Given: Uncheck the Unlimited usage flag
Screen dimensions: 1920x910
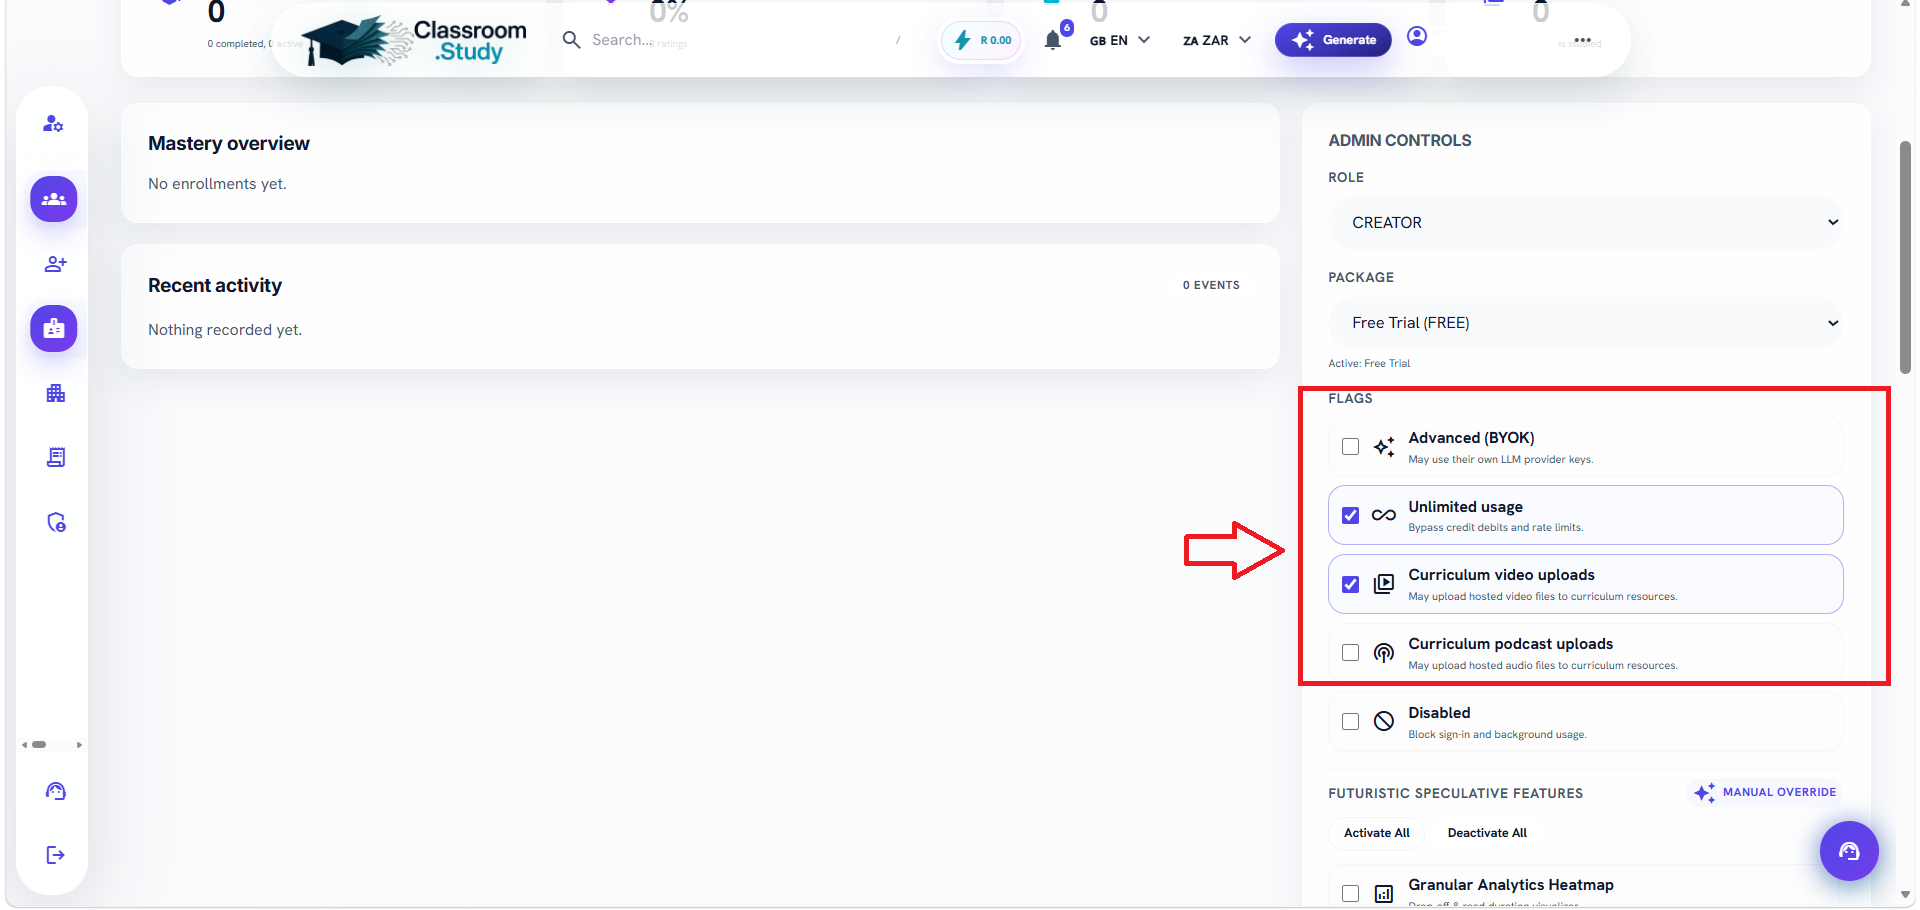Looking at the screenshot, I should [x=1351, y=515].
